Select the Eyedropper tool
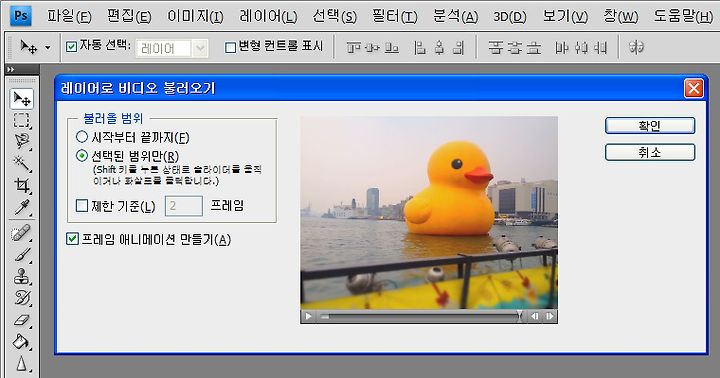This screenshot has height=378, width=720. click(22, 207)
